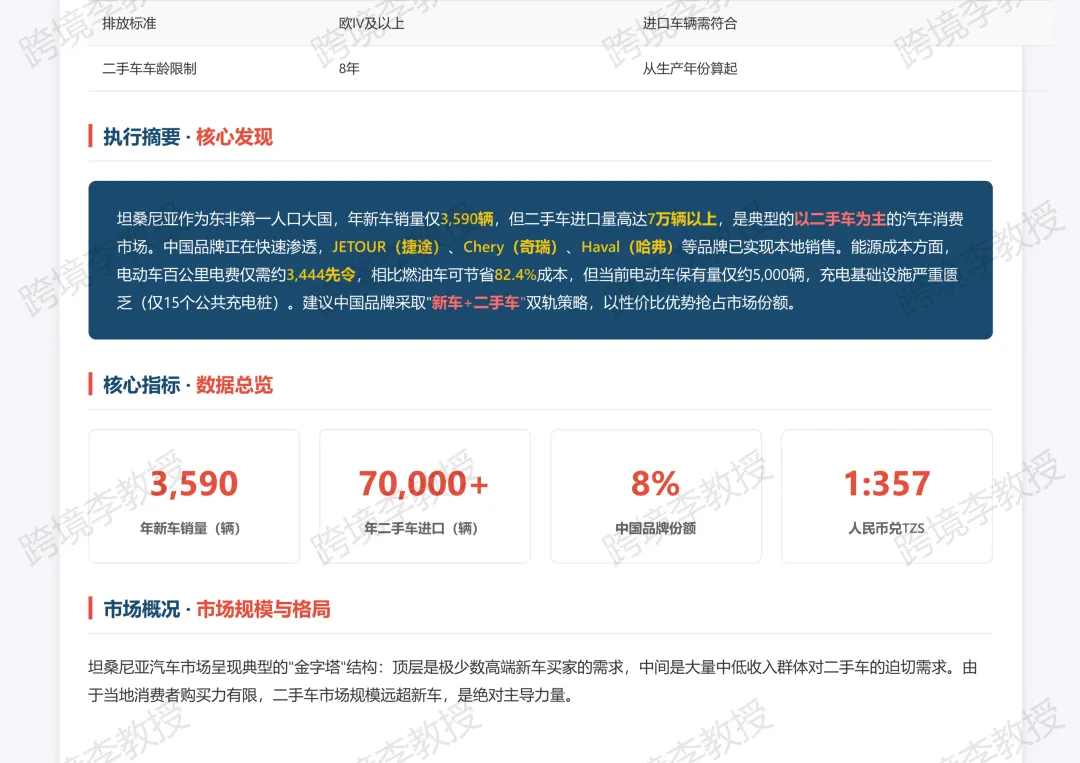Image resolution: width=1080 pixels, height=763 pixels.
Task: Click the paragraph beginning '坦桑尼亚汽车市场呈现典型的'
Action: coord(532,681)
